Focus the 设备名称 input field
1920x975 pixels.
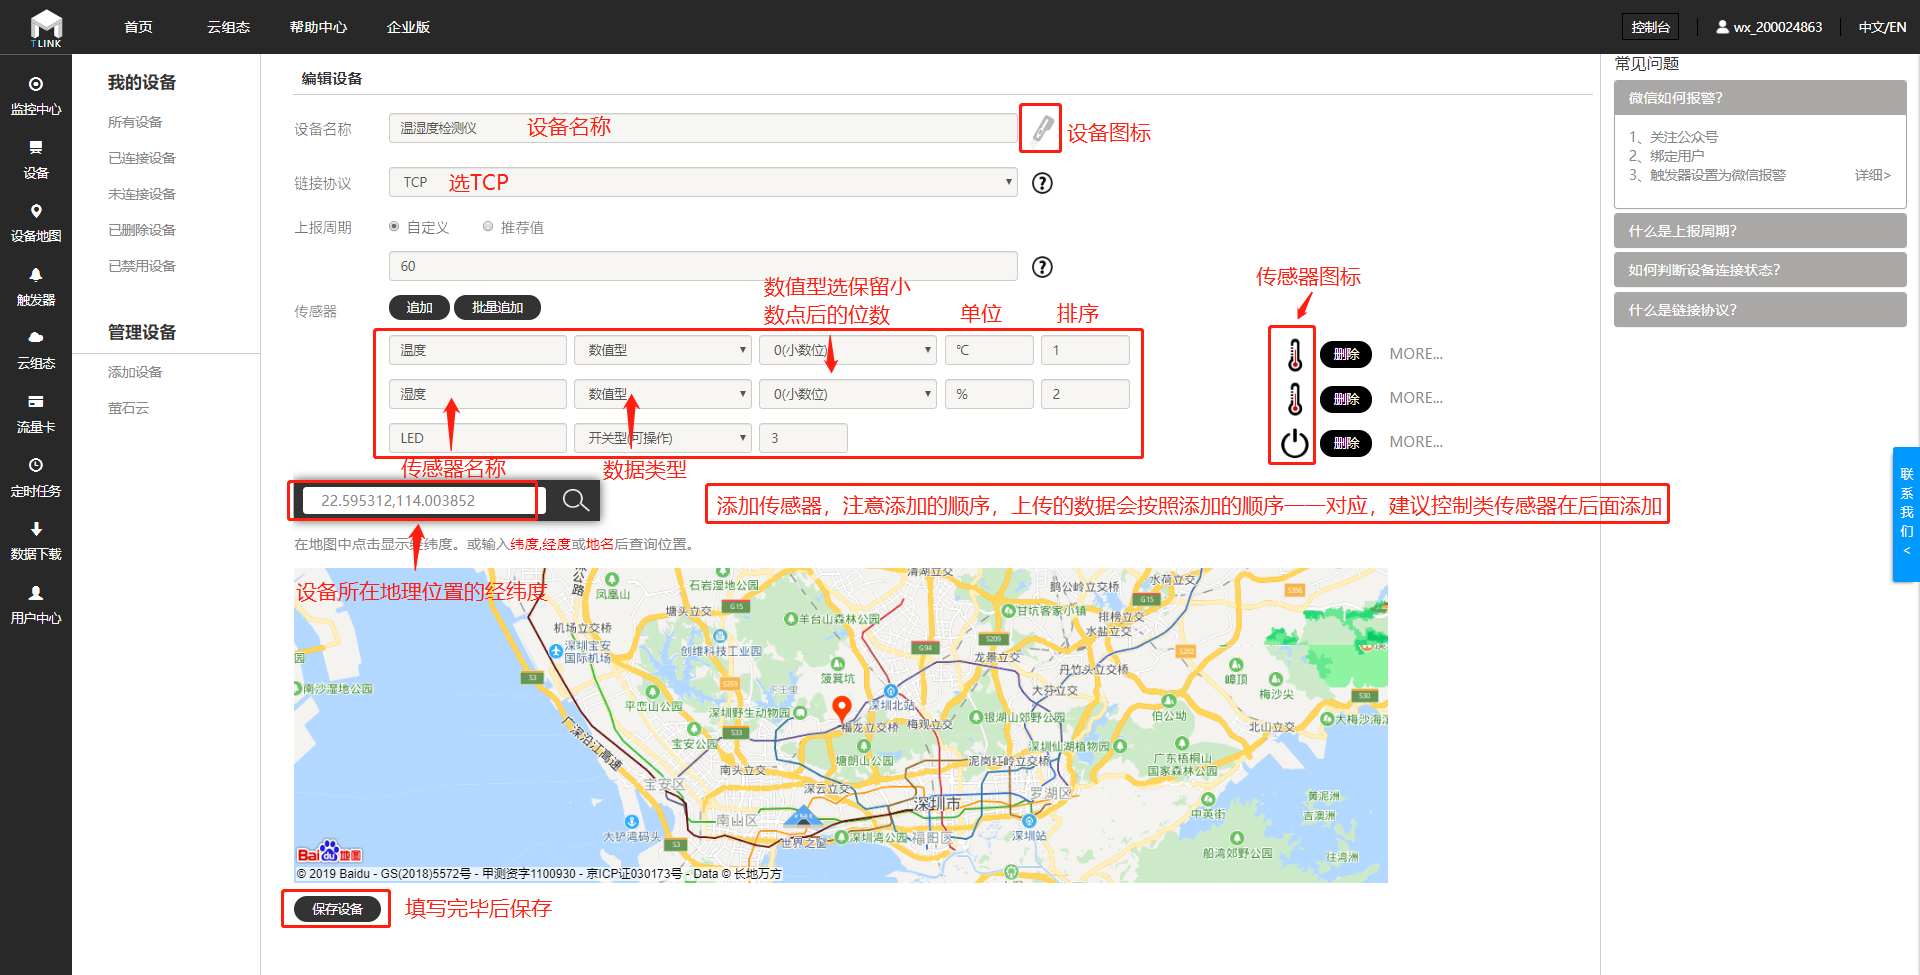coord(703,128)
